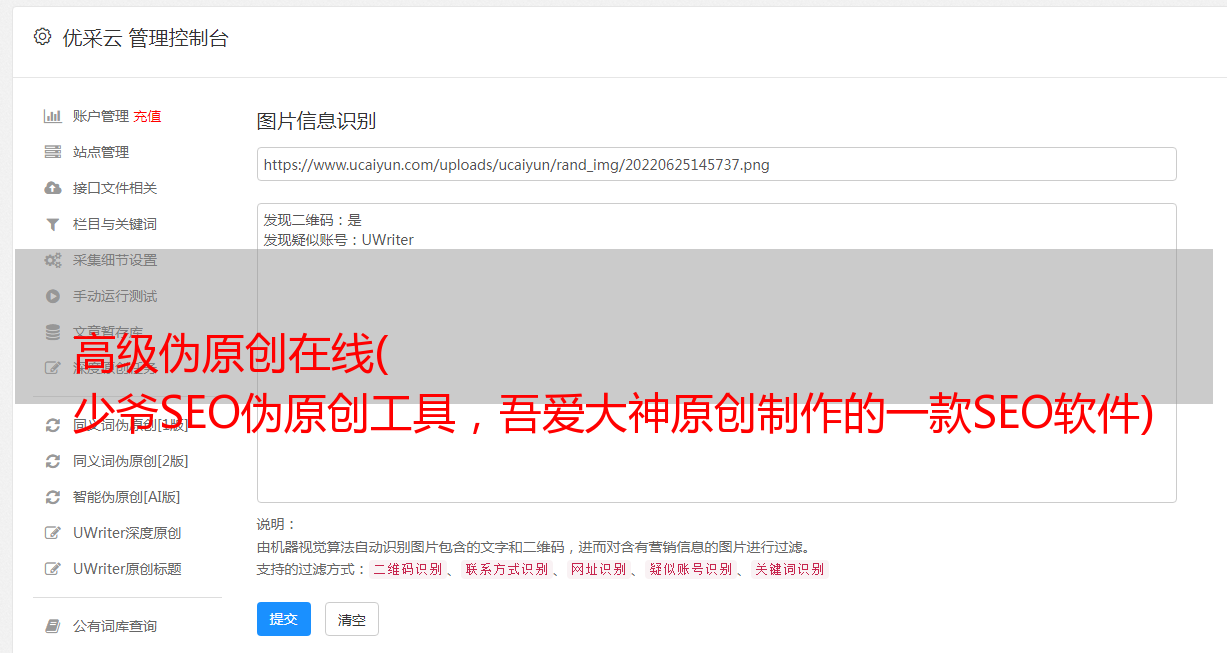The height and width of the screenshot is (653, 1227).
Task: Click the 发现二维码：是 result line
Action: [313, 220]
